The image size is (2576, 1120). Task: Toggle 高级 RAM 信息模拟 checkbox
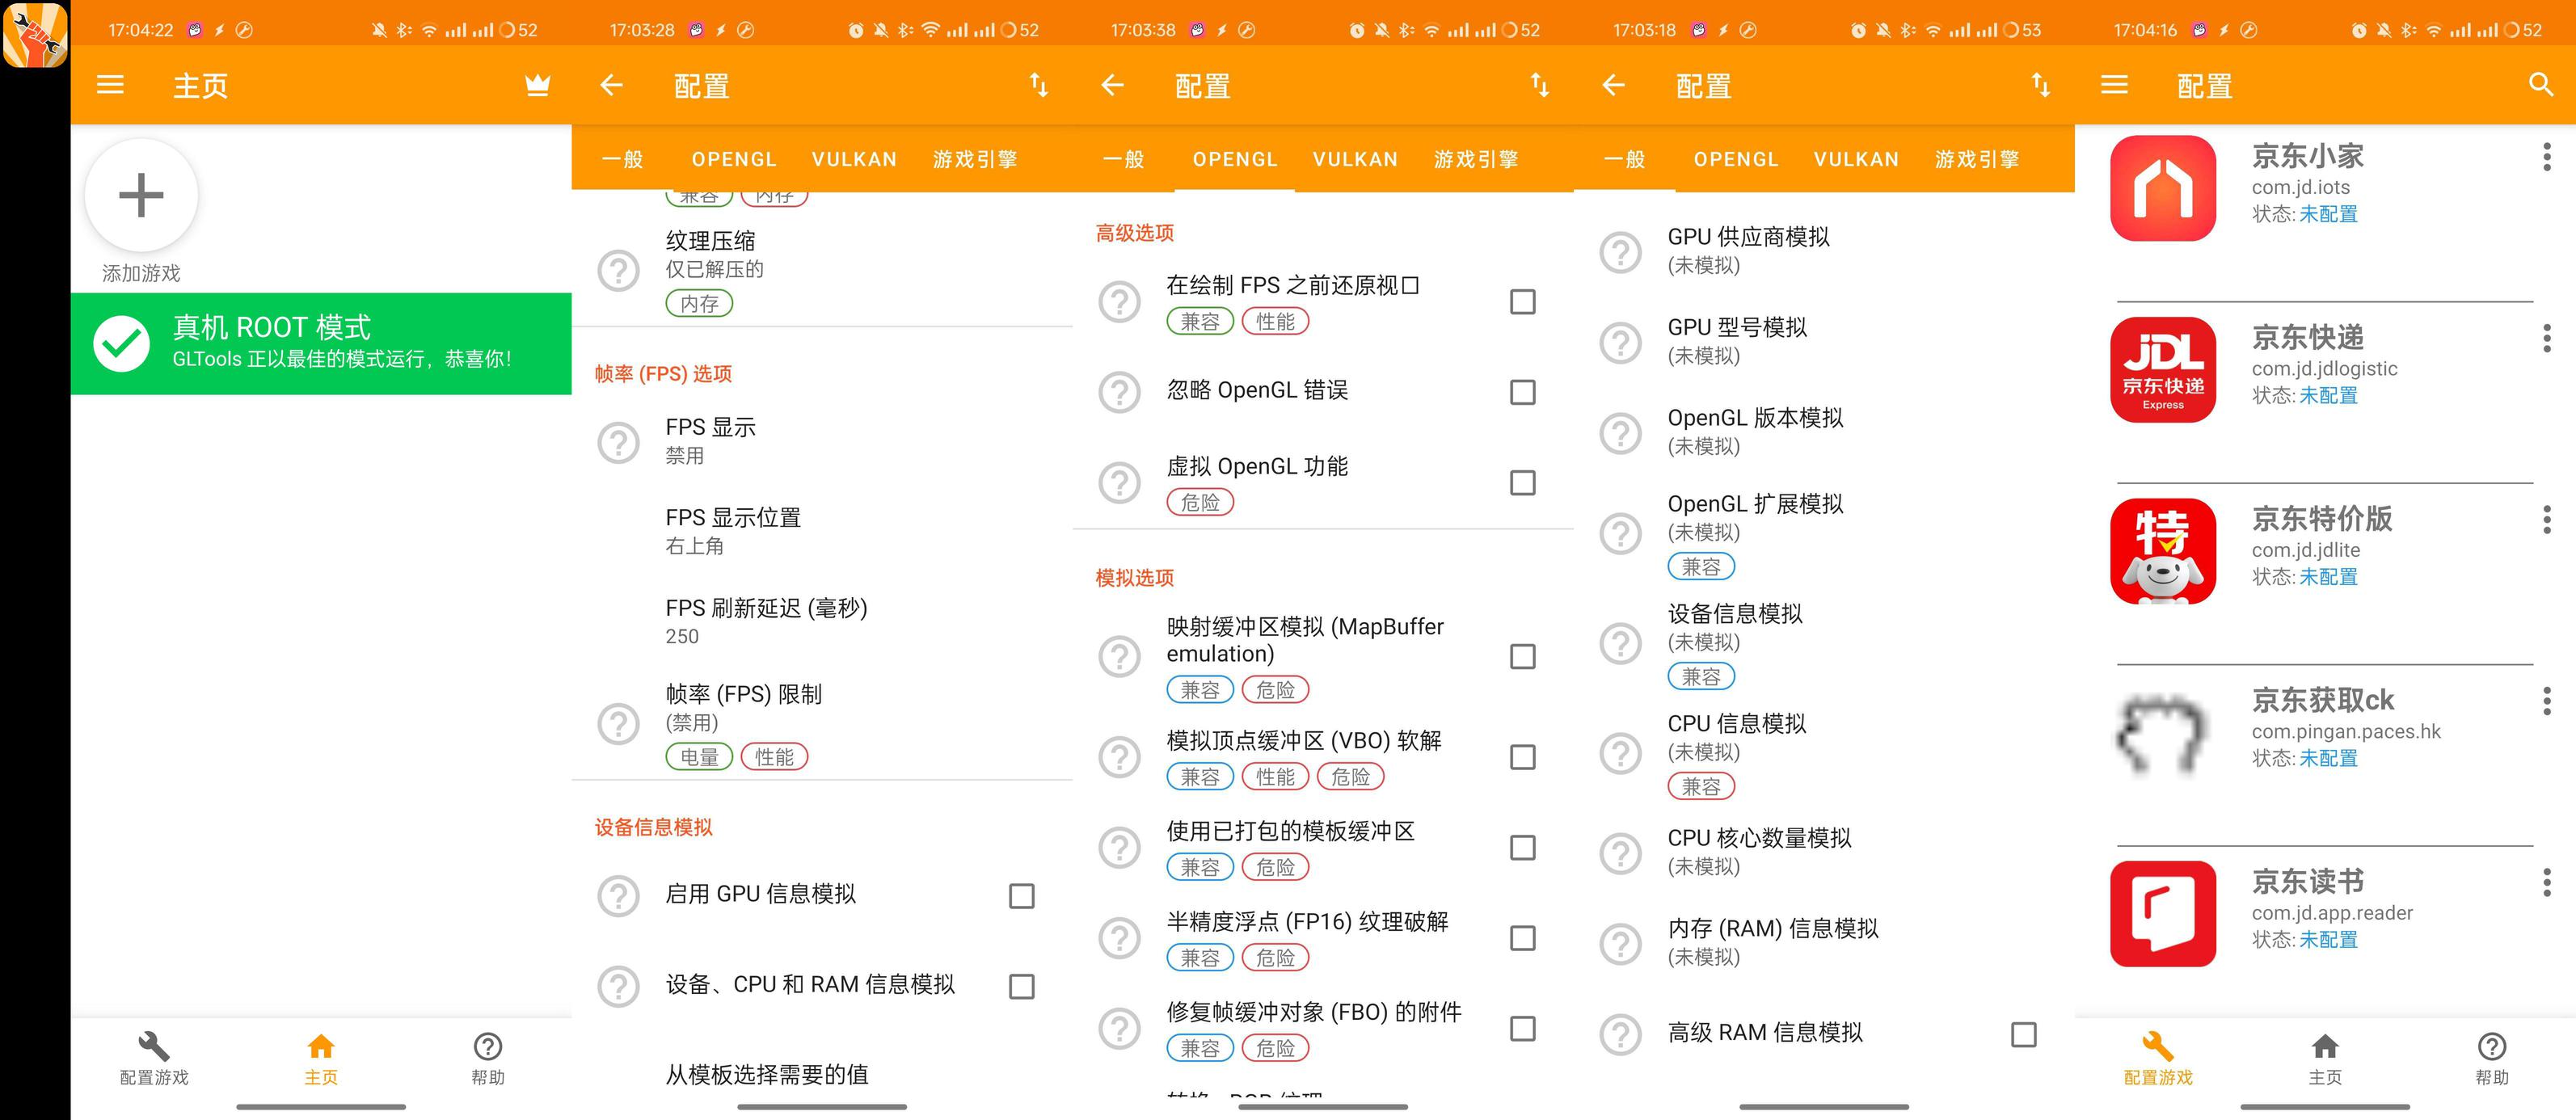[x=2023, y=1034]
